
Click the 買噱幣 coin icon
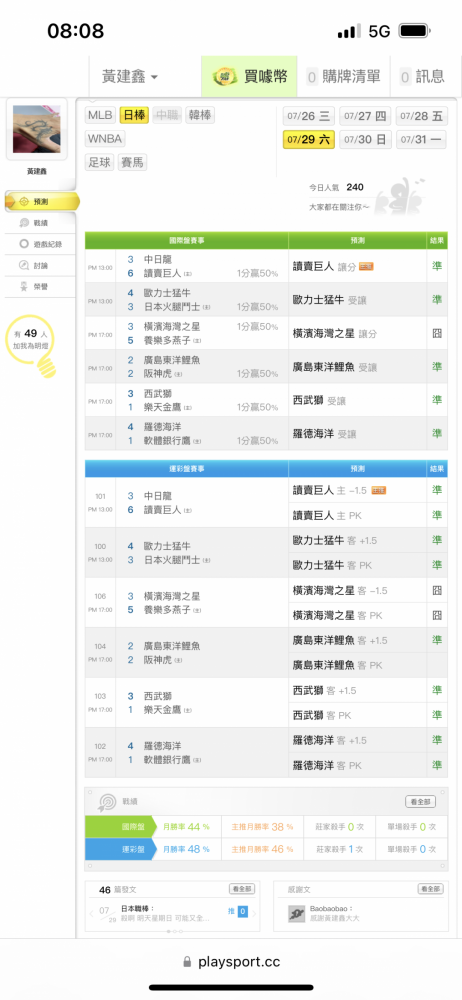click(x=225, y=77)
